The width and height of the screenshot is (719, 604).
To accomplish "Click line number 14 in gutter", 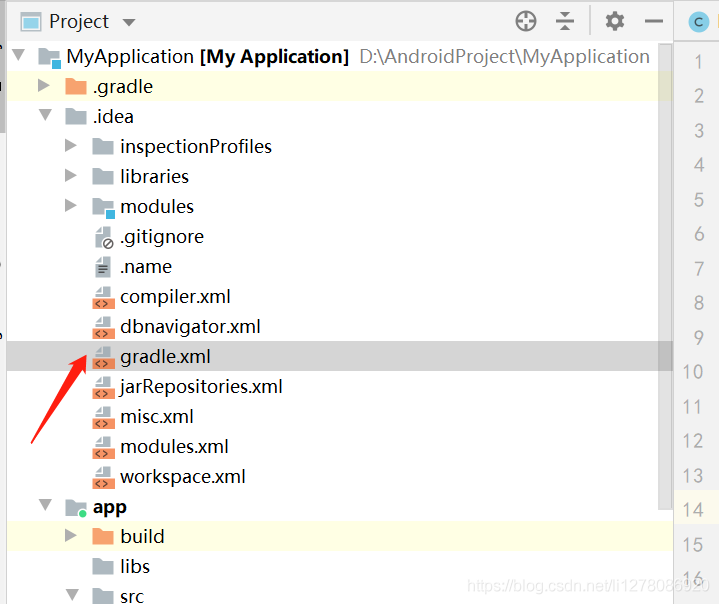I will (693, 510).
